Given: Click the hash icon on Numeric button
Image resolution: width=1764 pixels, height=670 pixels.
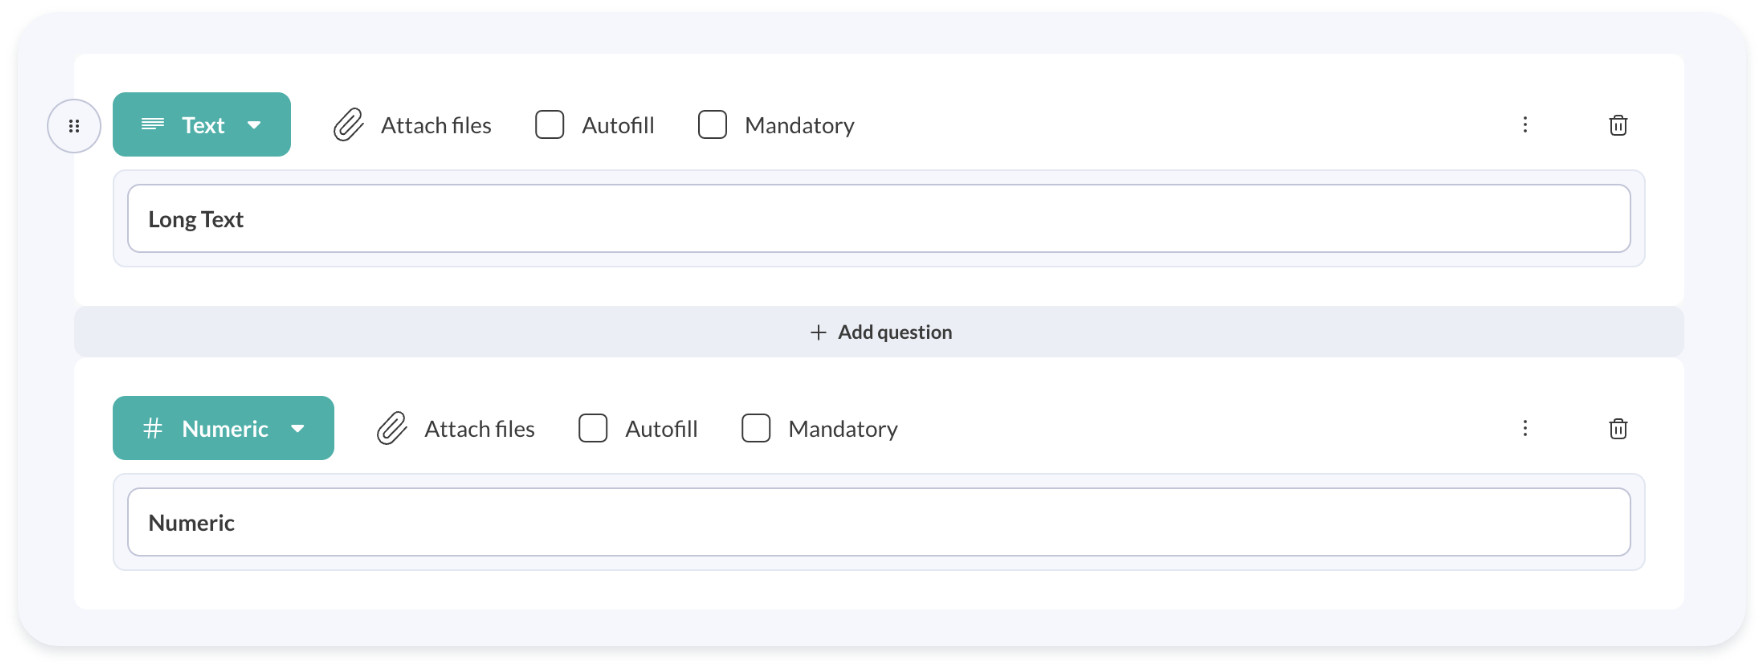Looking at the screenshot, I should click(x=153, y=428).
